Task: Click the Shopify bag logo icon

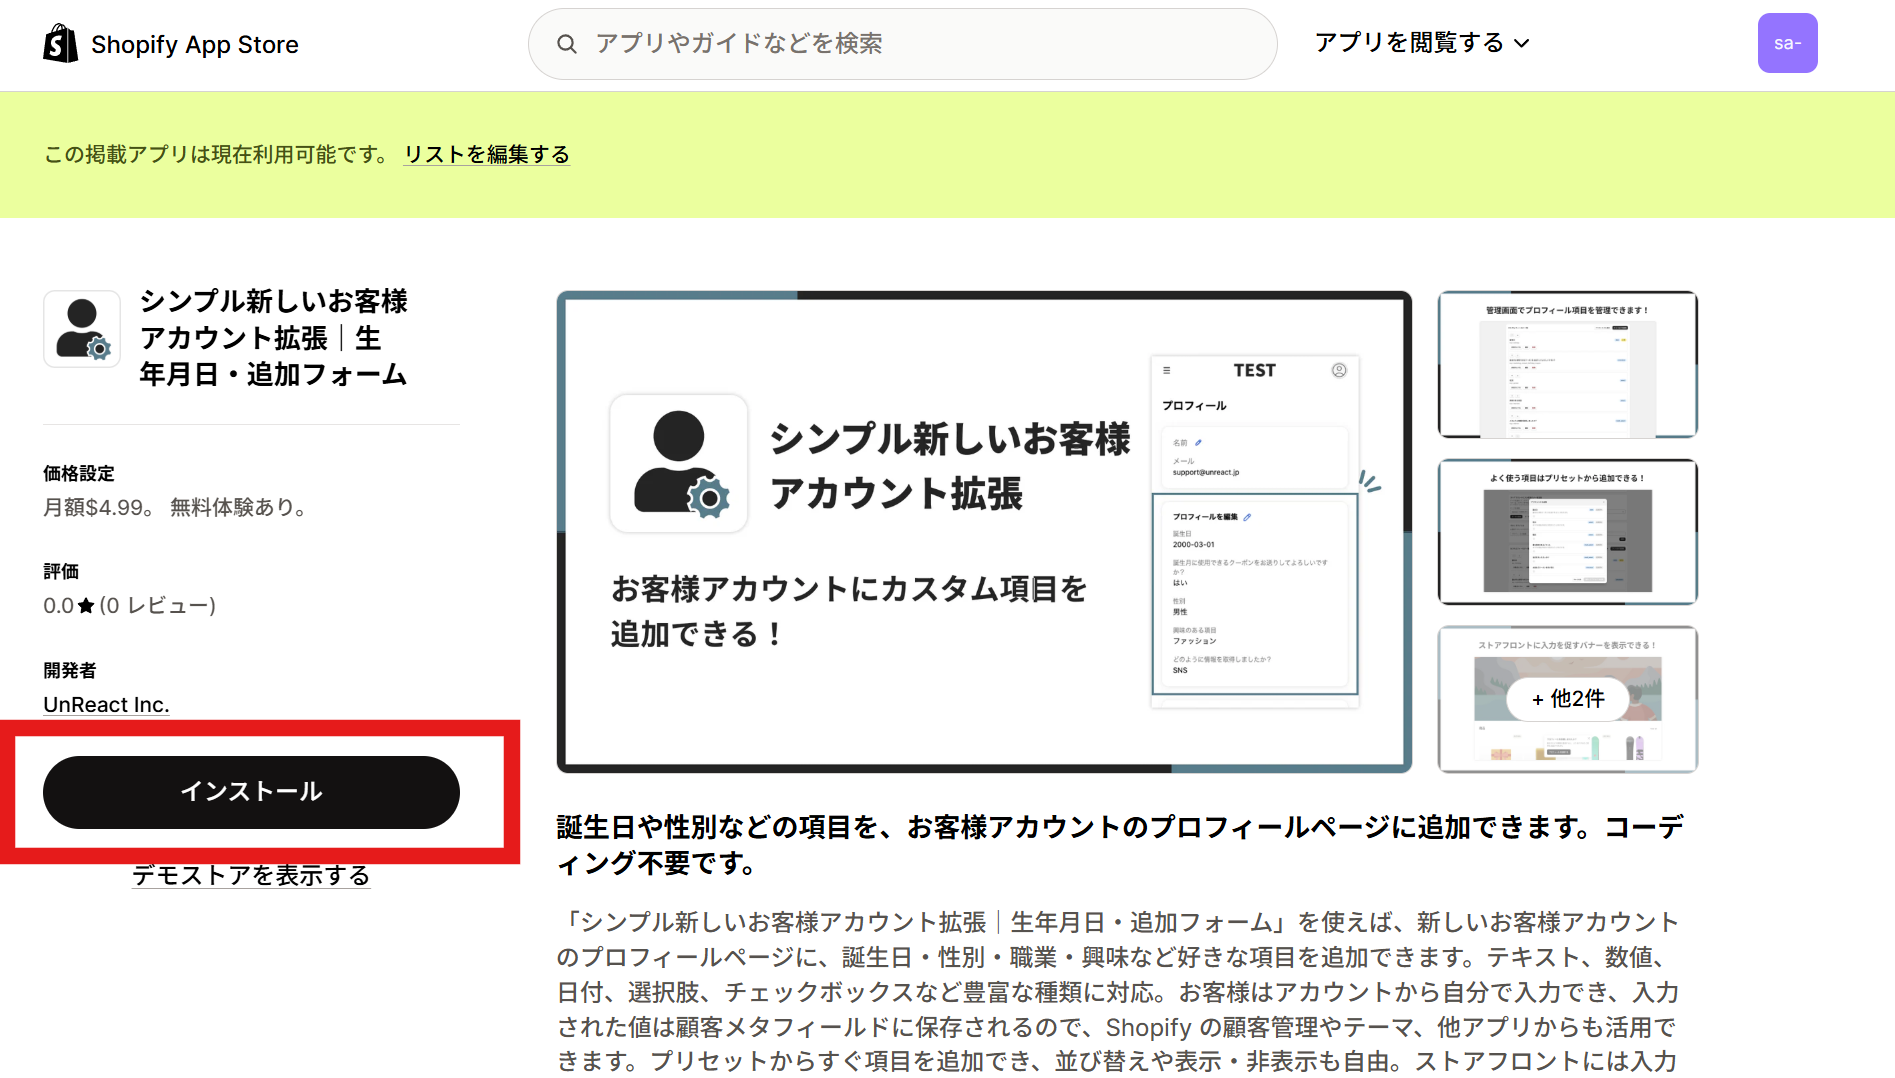Action: tap(60, 44)
